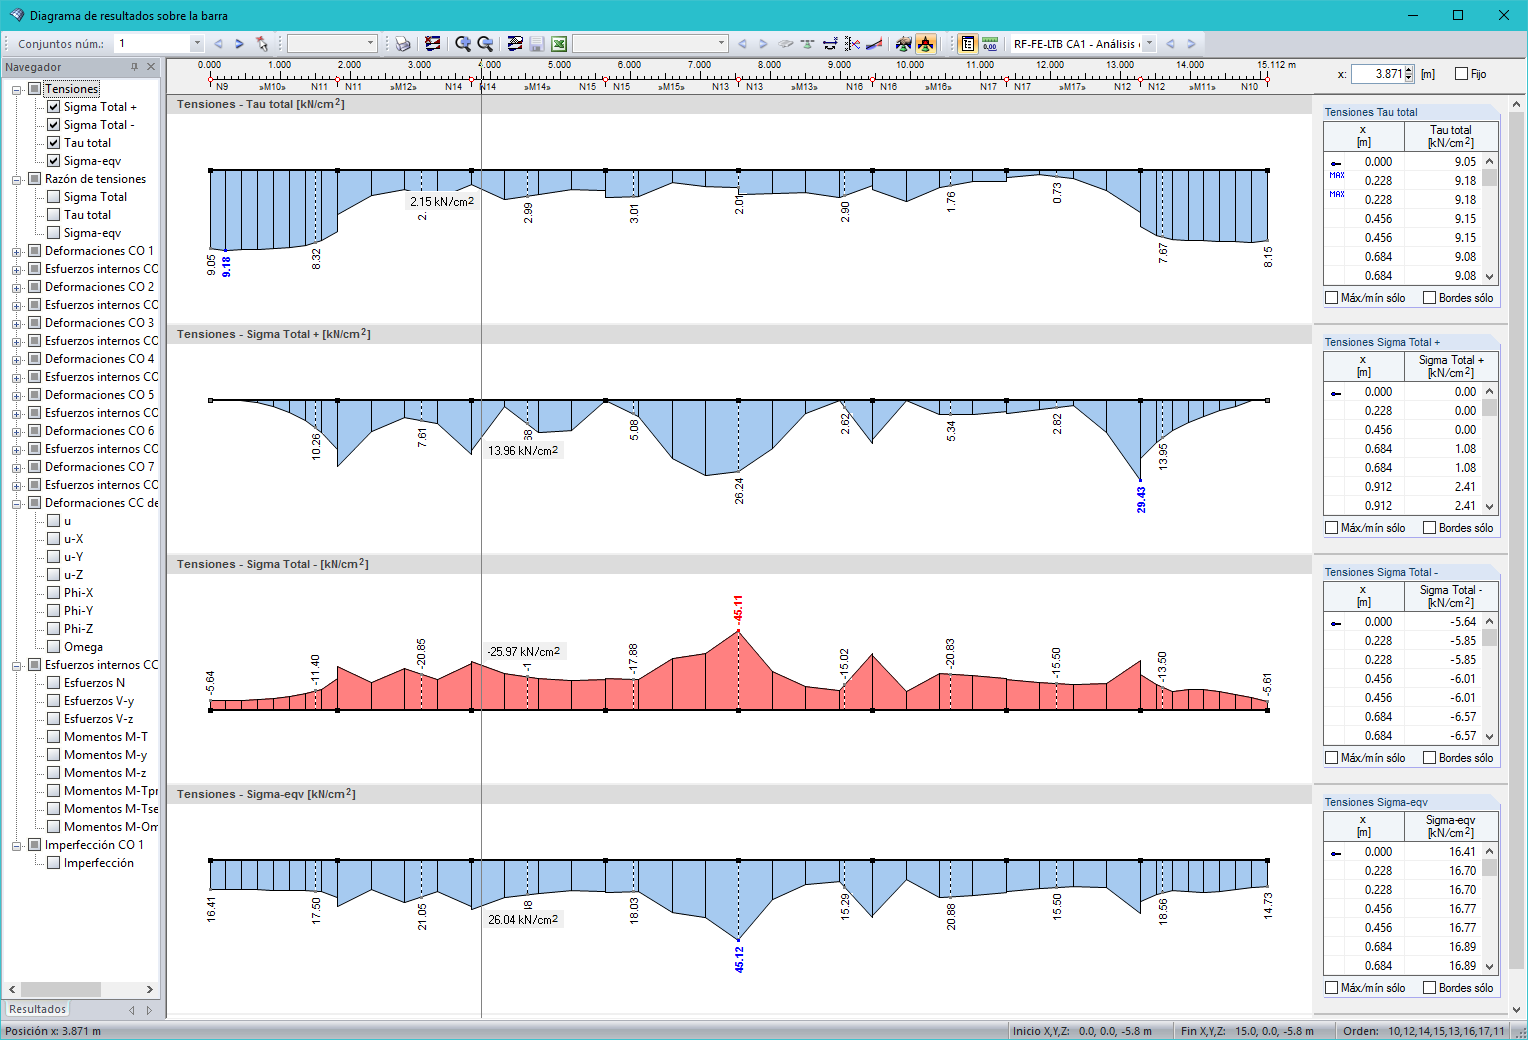Image resolution: width=1528 pixels, height=1040 pixels.
Task: Click the flag-like icon right of the printer
Action: coord(432,44)
